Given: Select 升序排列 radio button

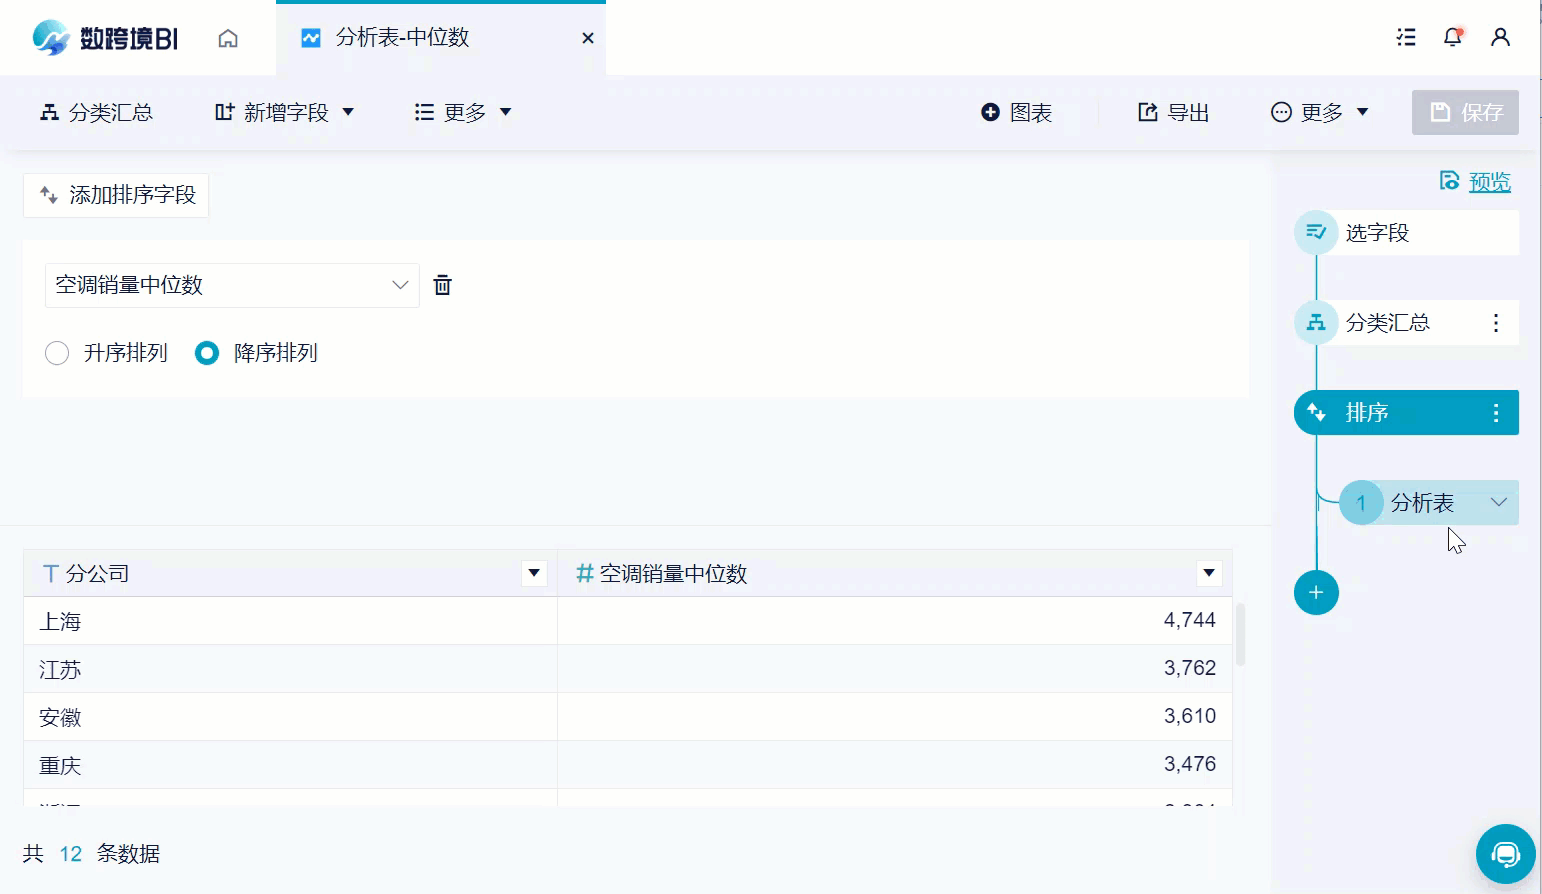Looking at the screenshot, I should pos(57,353).
